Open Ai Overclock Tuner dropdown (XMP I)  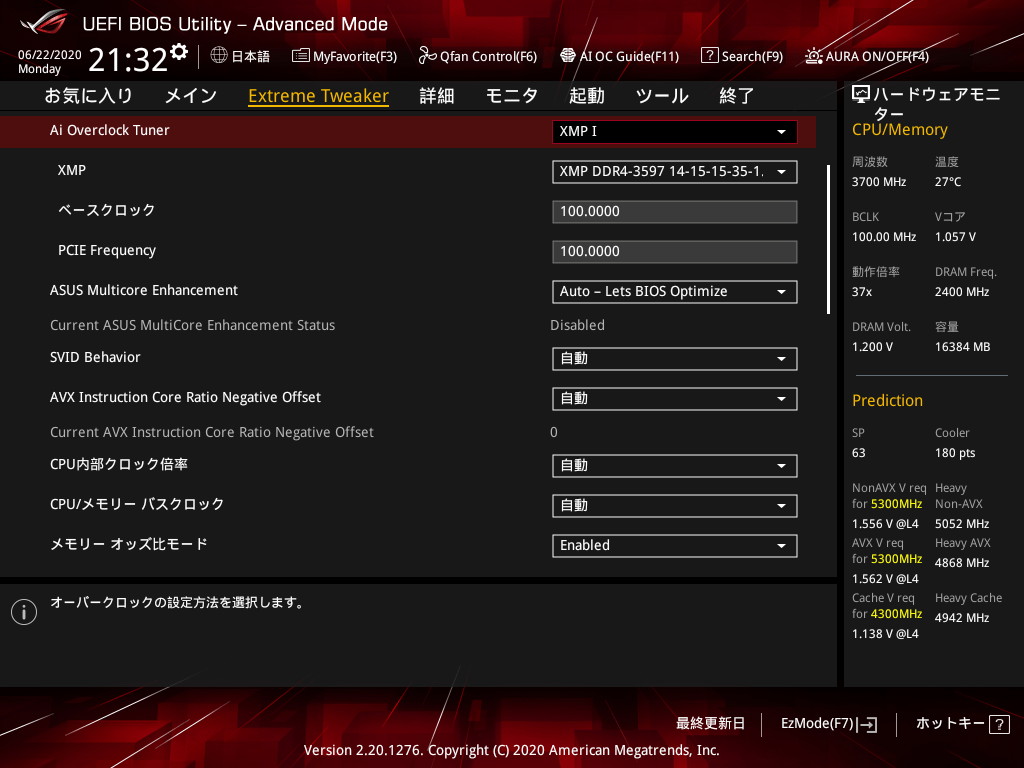click(x=675, y=131)
